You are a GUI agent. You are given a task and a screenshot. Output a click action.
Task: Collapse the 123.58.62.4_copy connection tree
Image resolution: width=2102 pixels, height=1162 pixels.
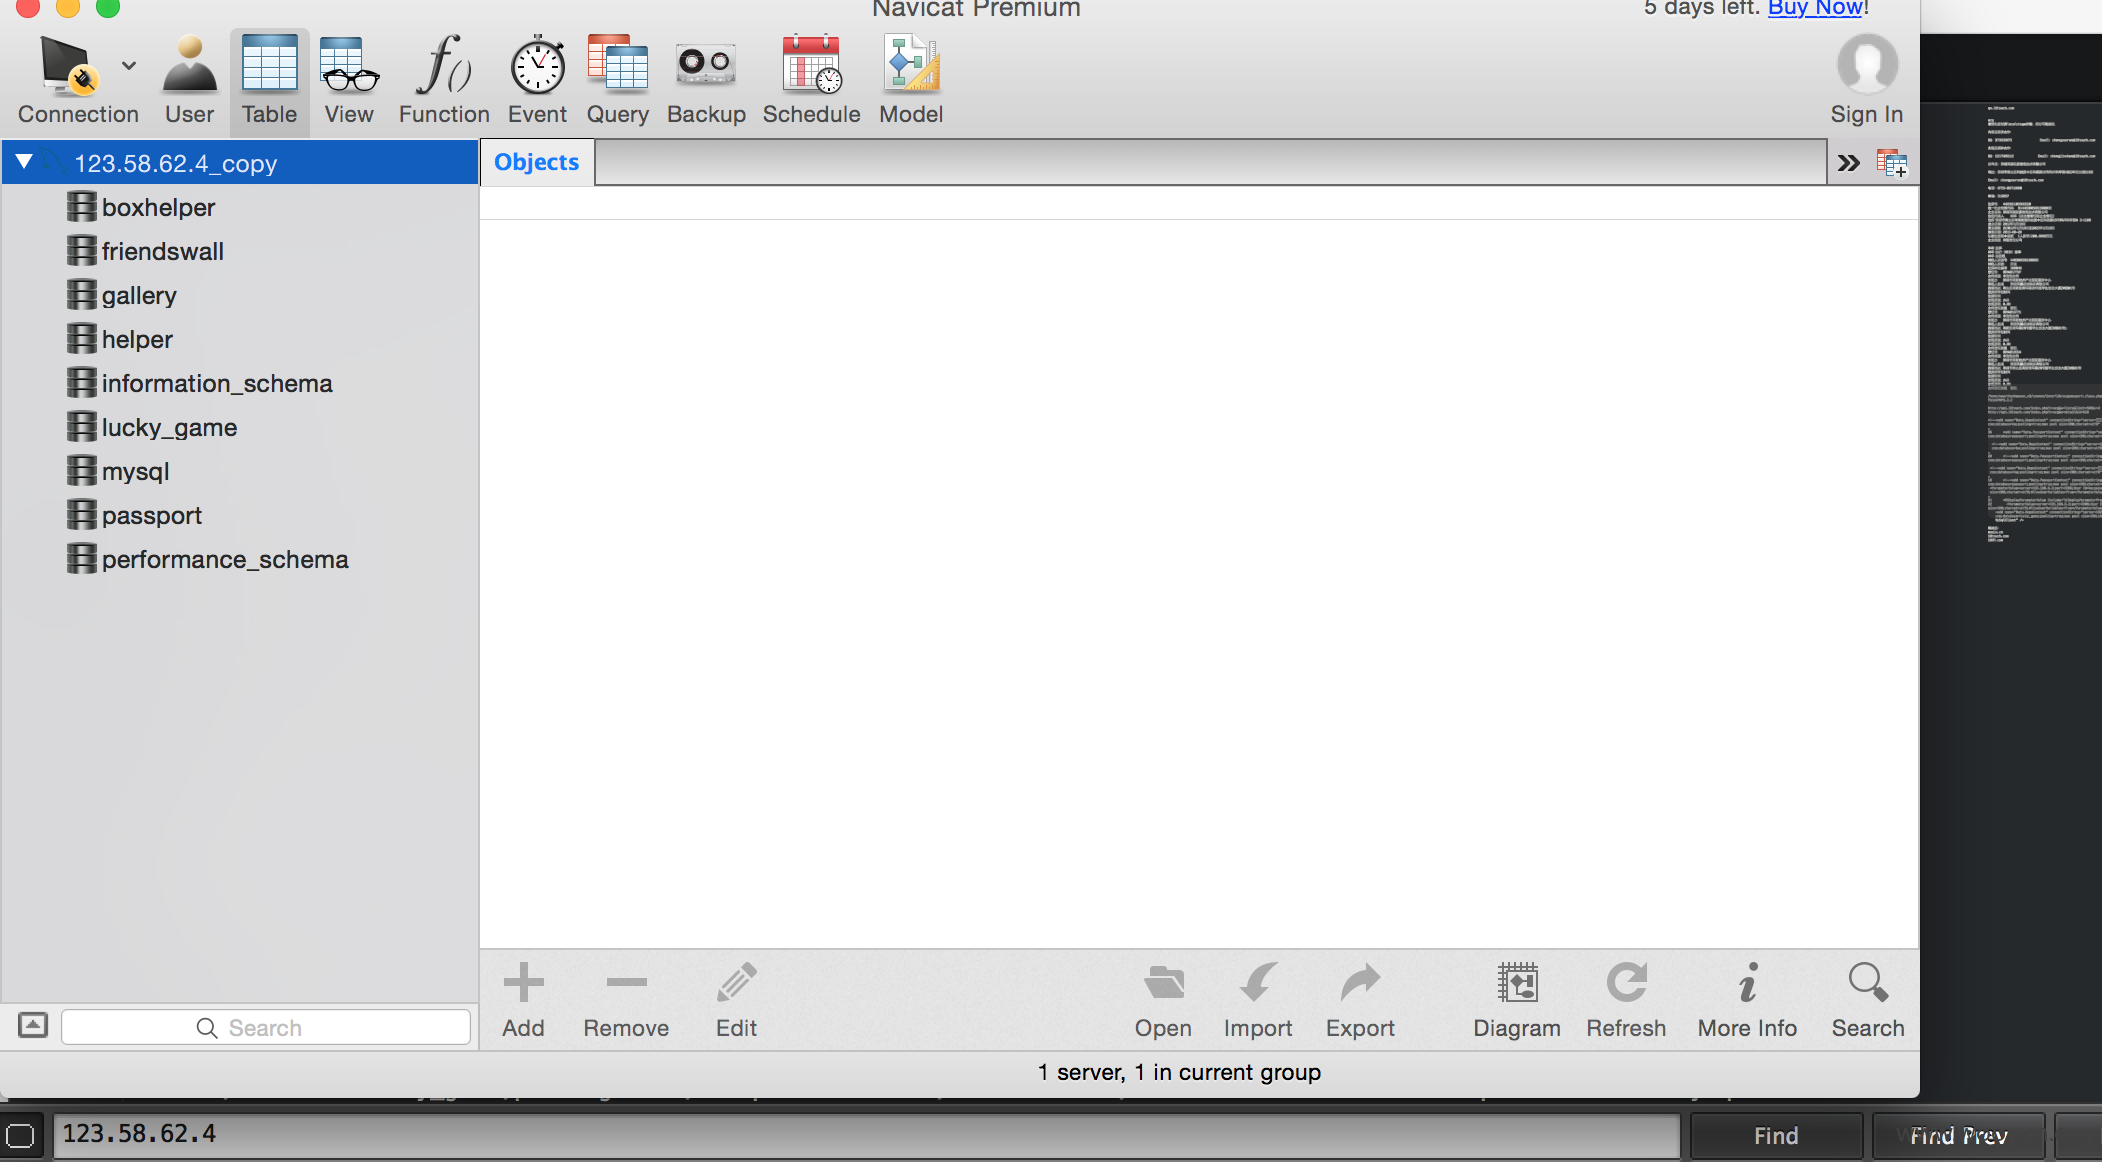pyautogui.click(x=24, y=162)
